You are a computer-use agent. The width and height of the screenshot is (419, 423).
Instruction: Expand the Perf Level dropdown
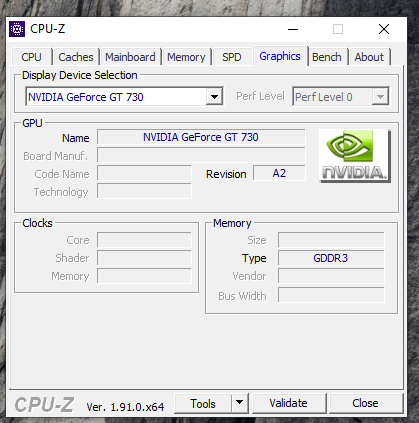[x=380, y=97]
